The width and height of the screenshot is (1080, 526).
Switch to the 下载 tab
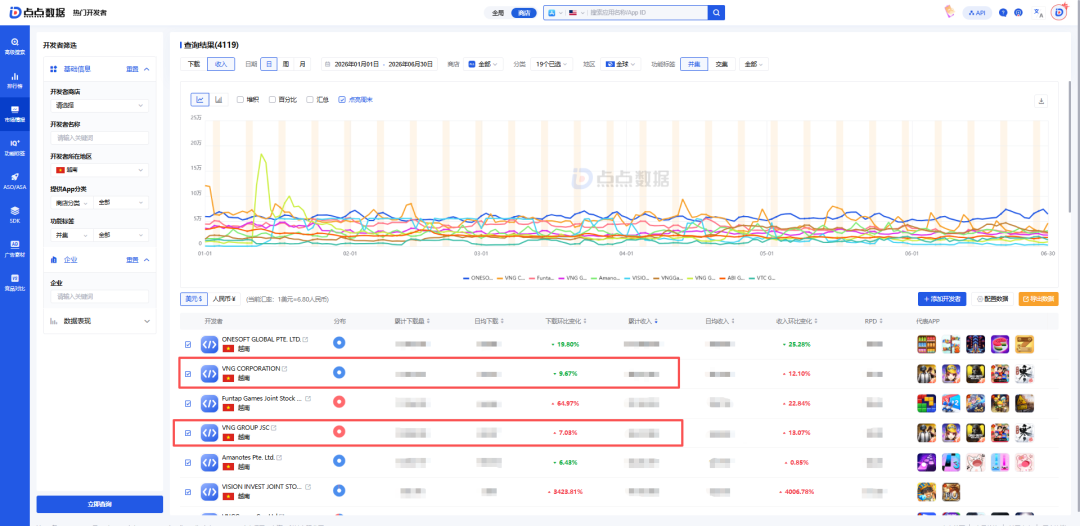coord(194,64)
